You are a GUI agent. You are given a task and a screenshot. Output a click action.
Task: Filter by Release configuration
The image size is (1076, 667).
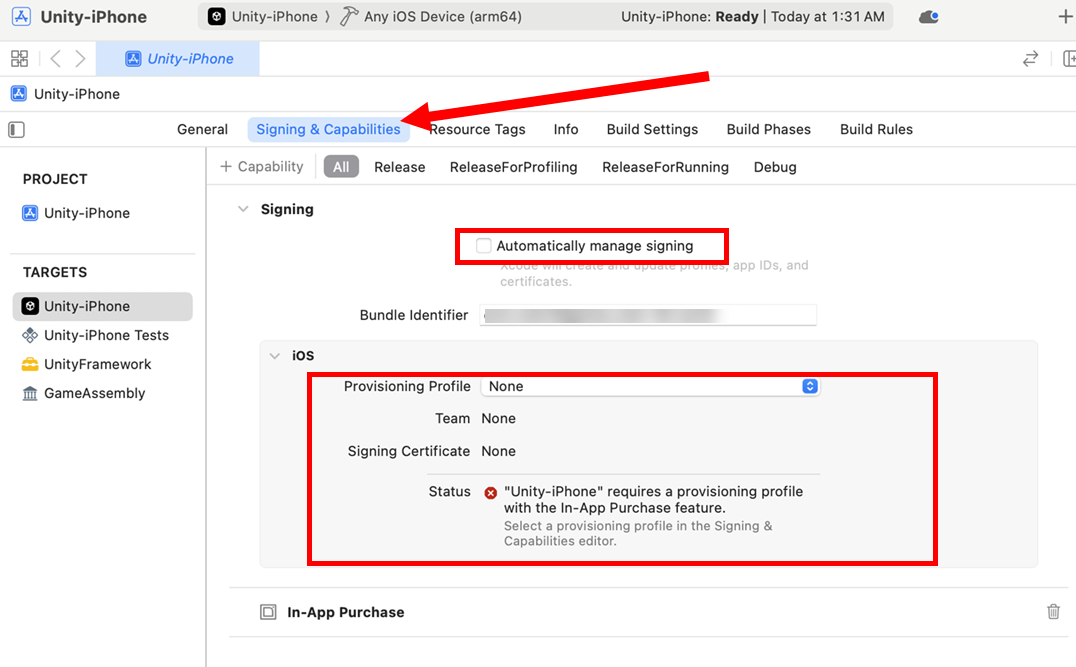pos(399,167)
